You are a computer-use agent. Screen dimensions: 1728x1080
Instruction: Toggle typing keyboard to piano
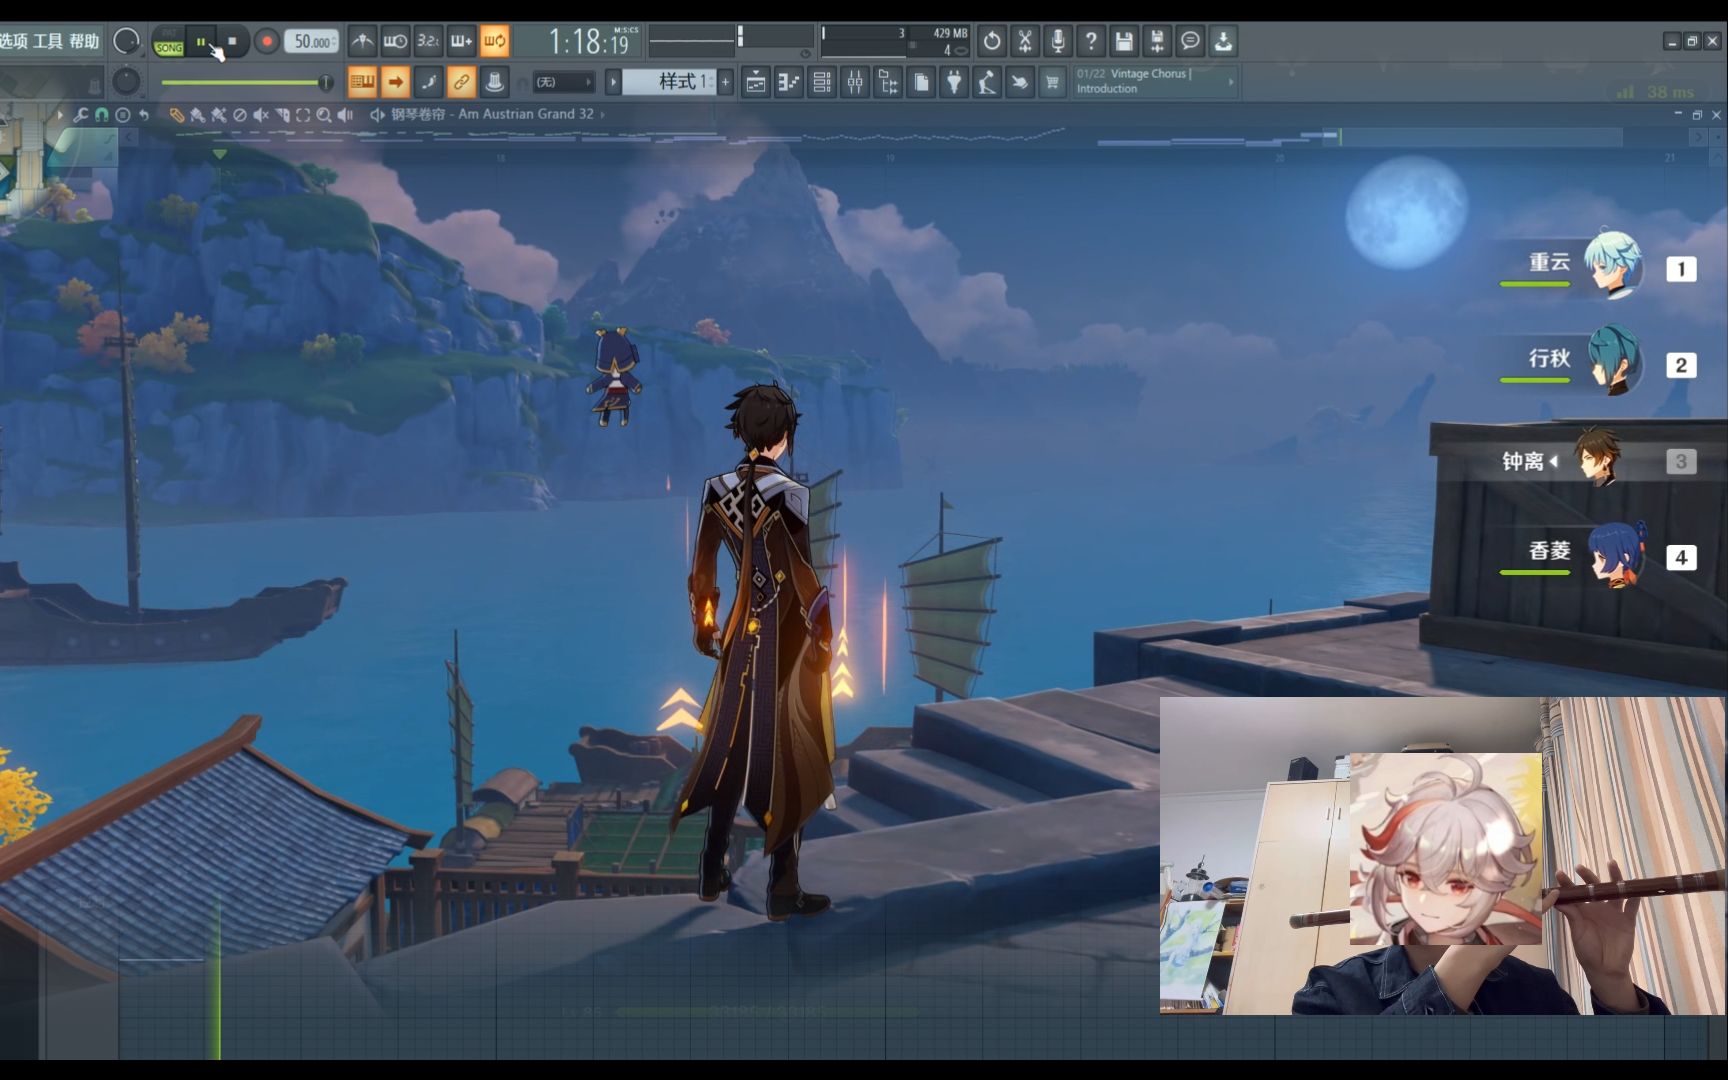[362, 82]
